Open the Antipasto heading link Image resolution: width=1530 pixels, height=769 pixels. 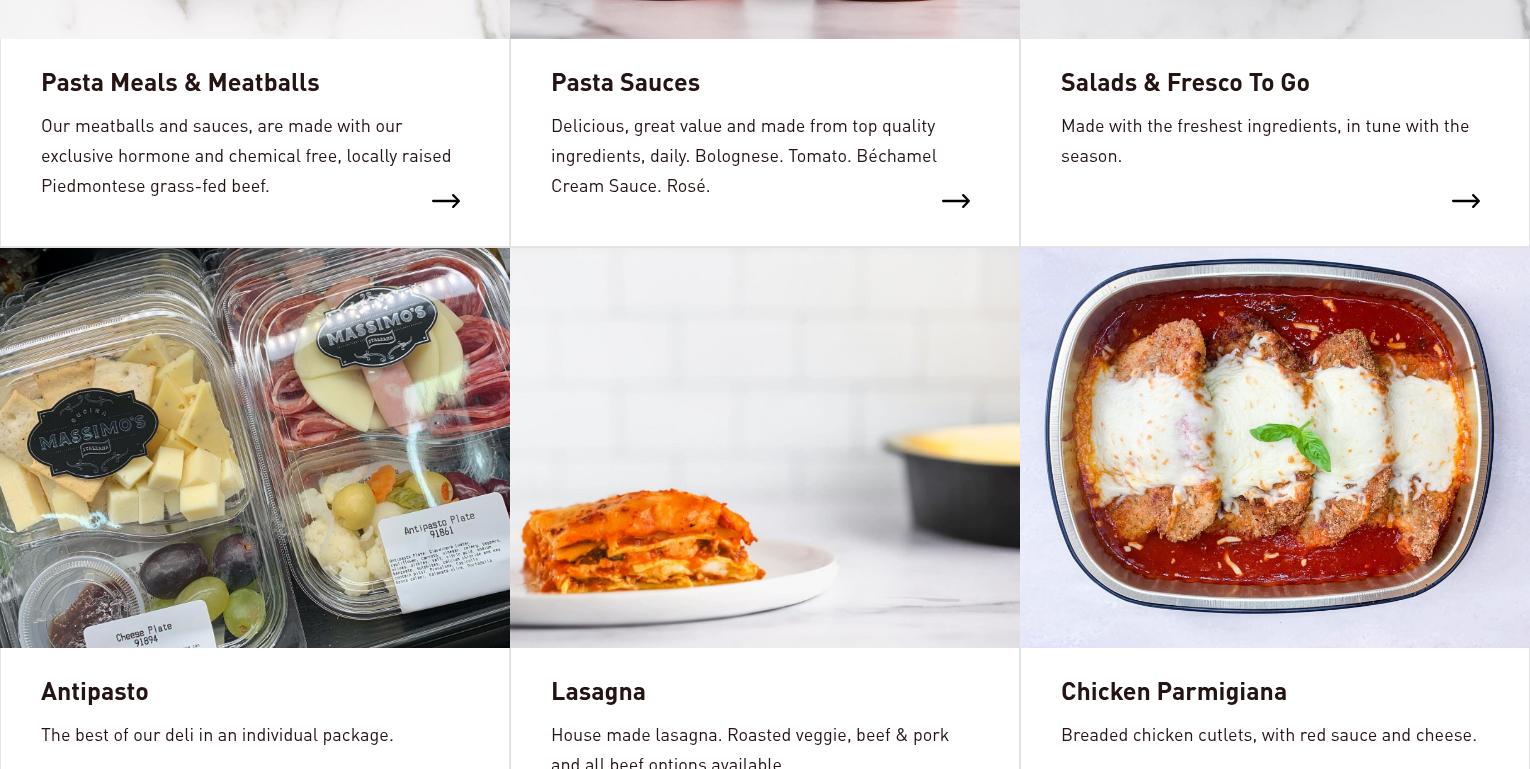point(95,691)
